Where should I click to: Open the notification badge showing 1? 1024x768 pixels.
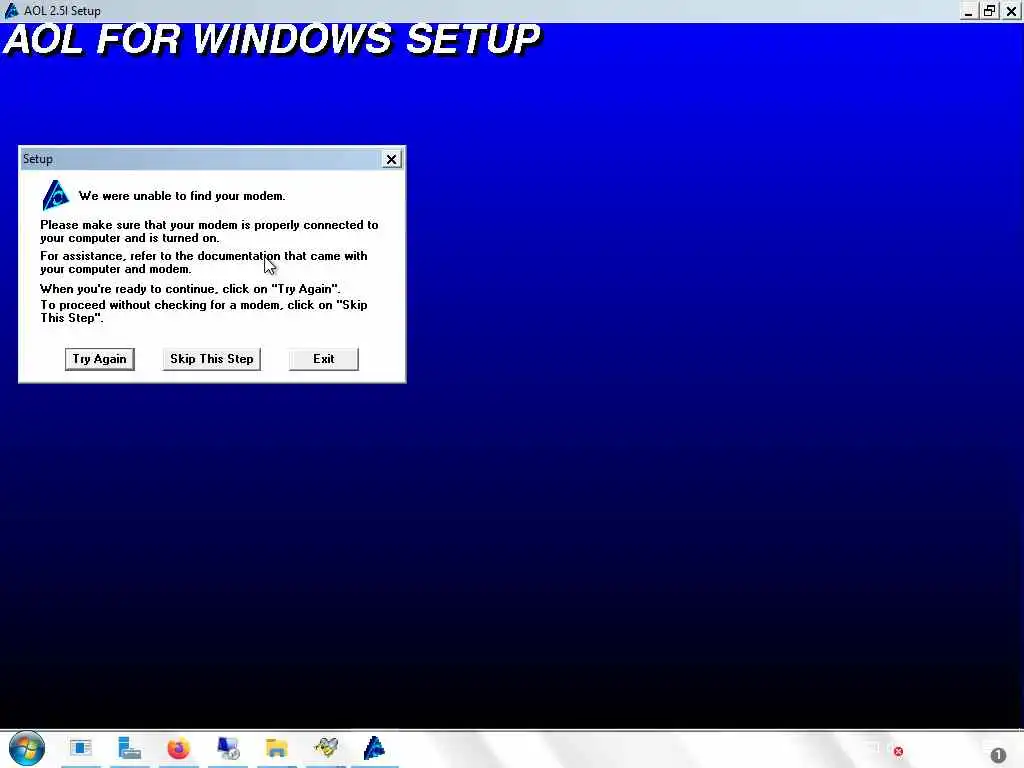(x=998, y=756)
